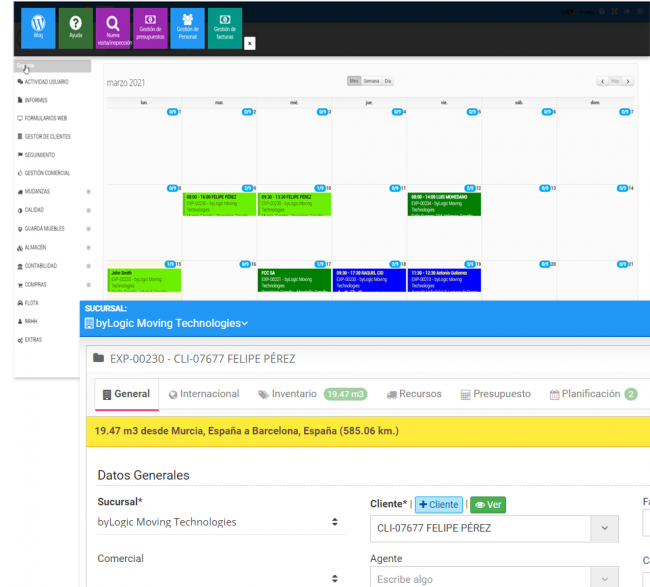Switch calendar to Semana view
Image resolution: width=650 pixels, height=587 pixels.
(x=370, y=81)
